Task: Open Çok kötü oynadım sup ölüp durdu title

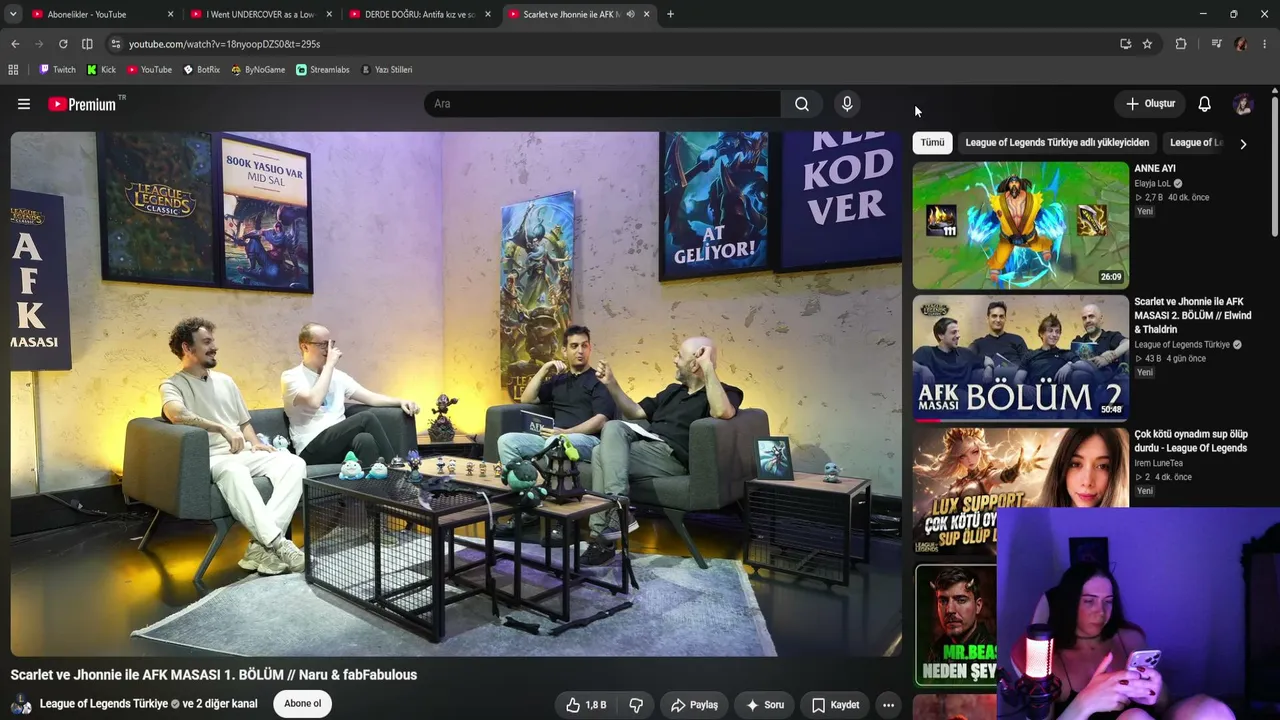Action: pos(1191,441)
